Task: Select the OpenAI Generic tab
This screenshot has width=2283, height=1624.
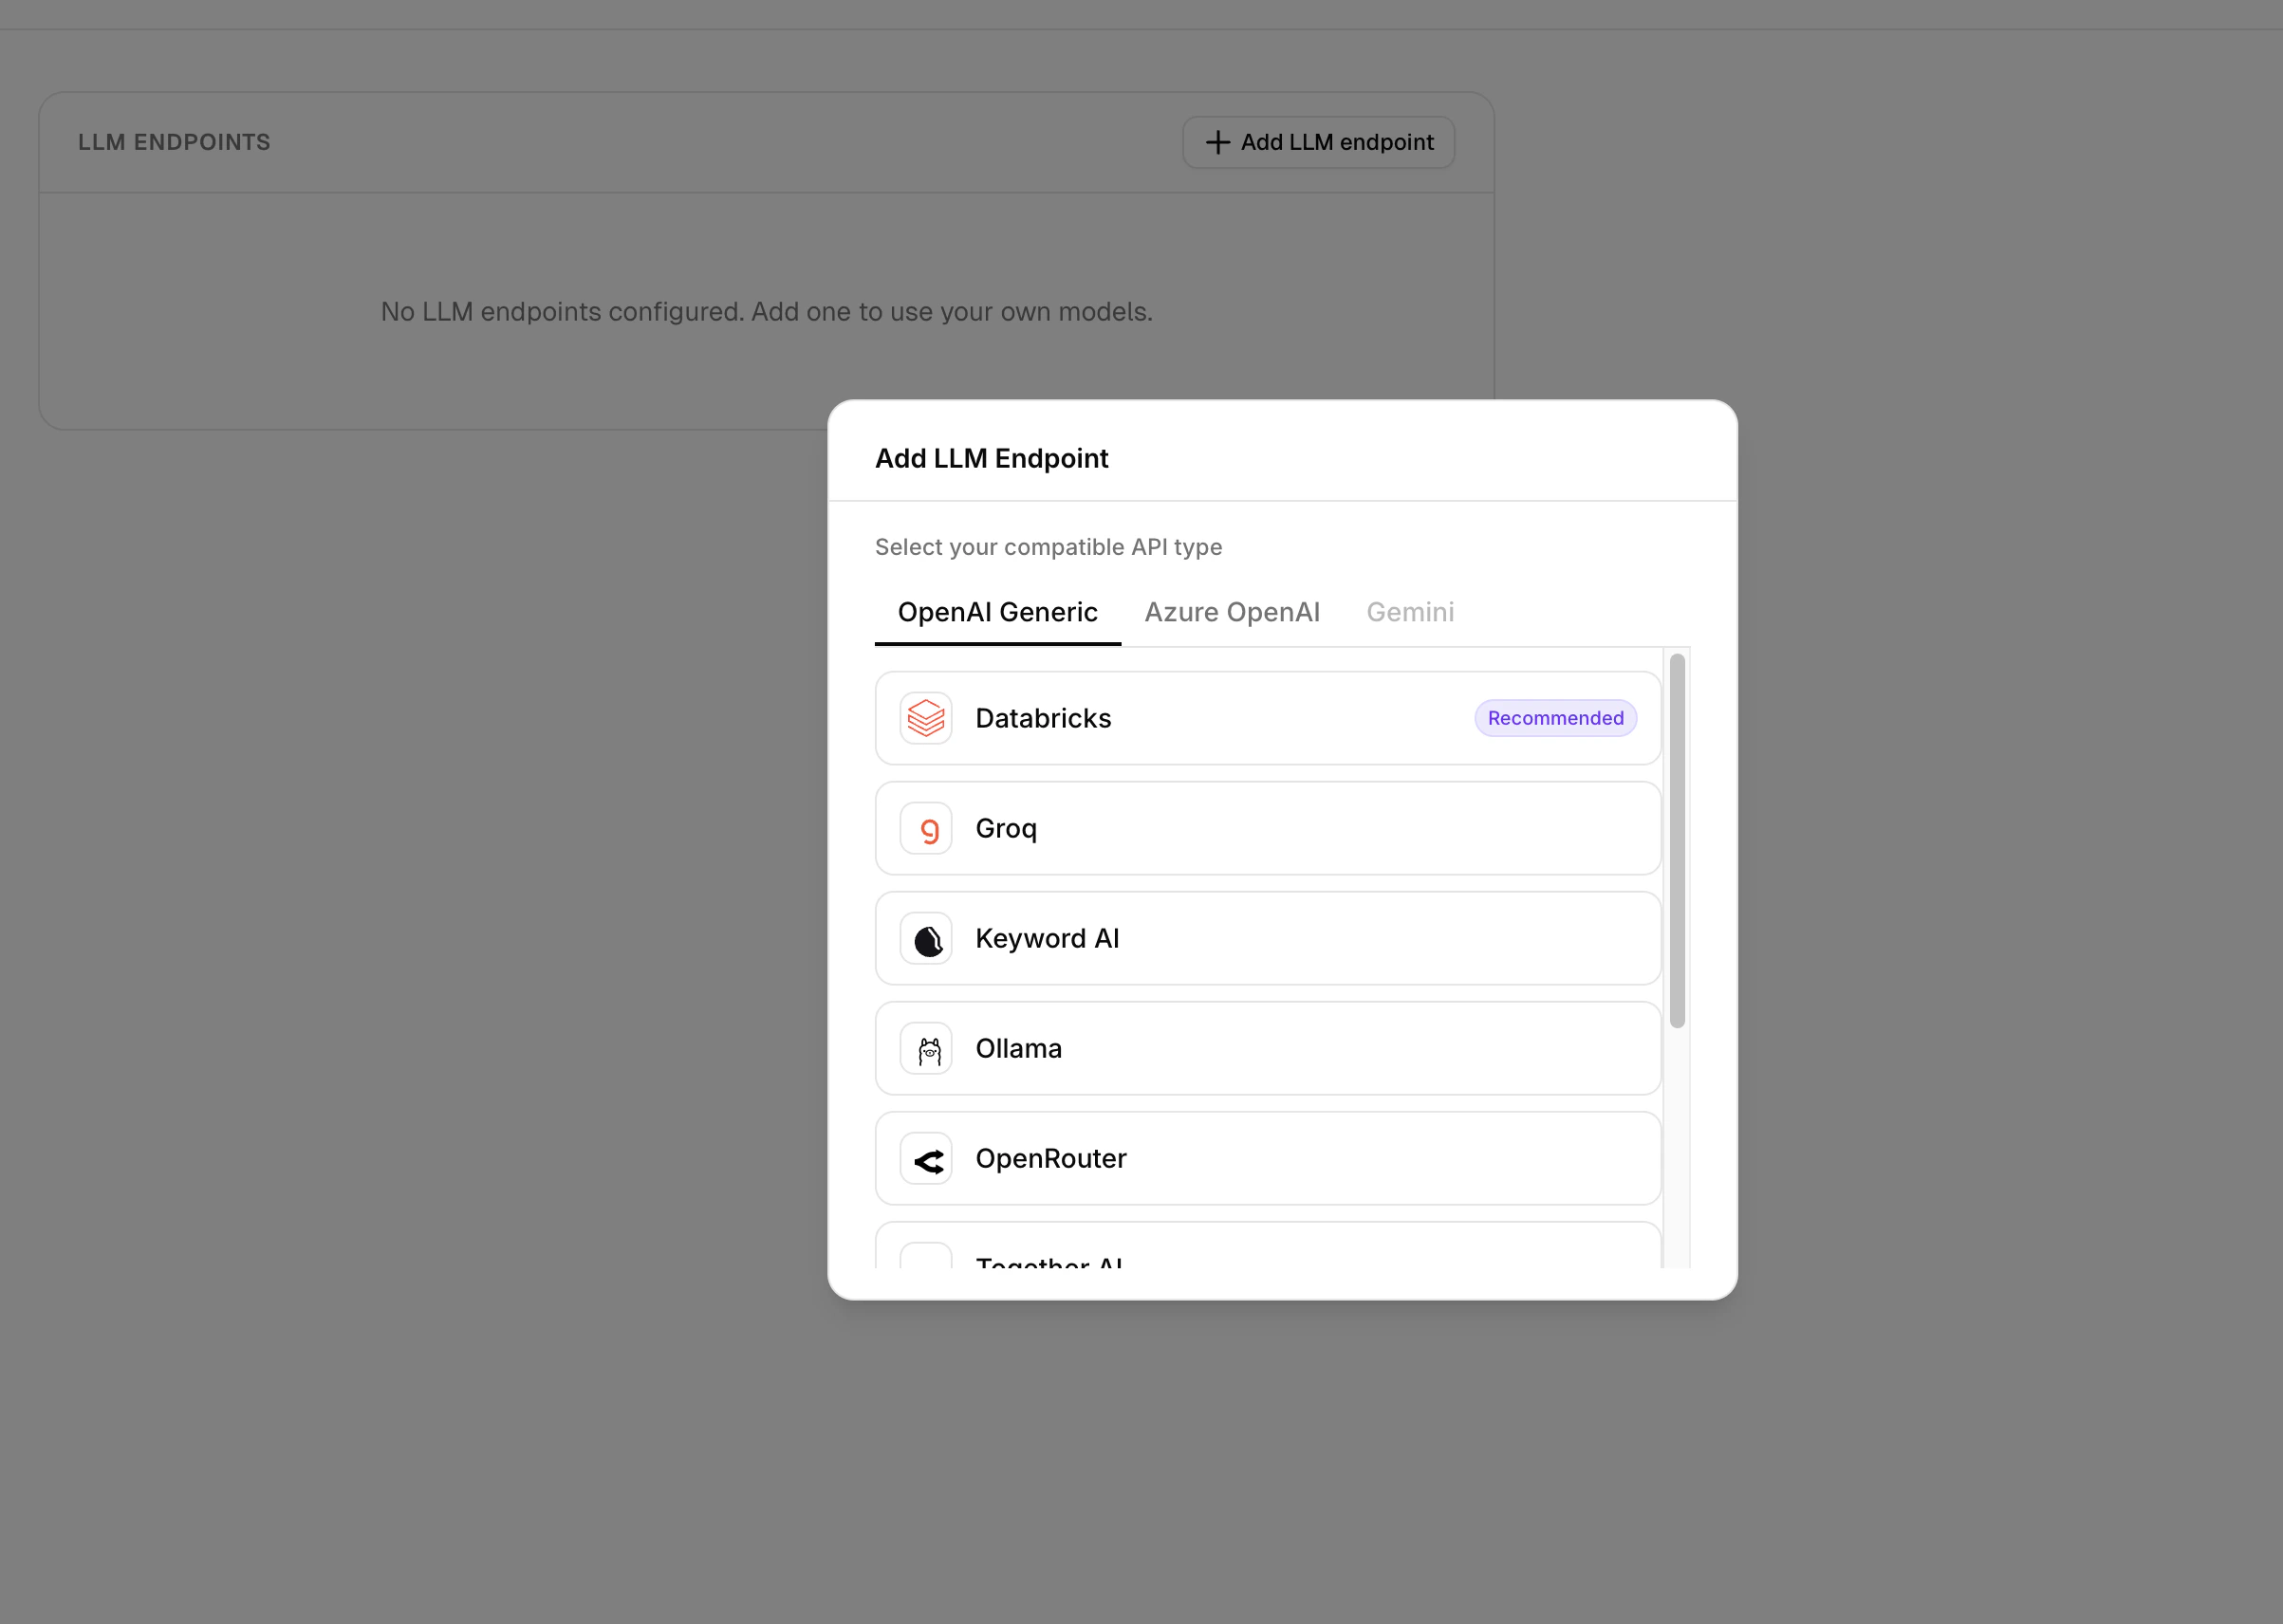Action: pos(997,612)
